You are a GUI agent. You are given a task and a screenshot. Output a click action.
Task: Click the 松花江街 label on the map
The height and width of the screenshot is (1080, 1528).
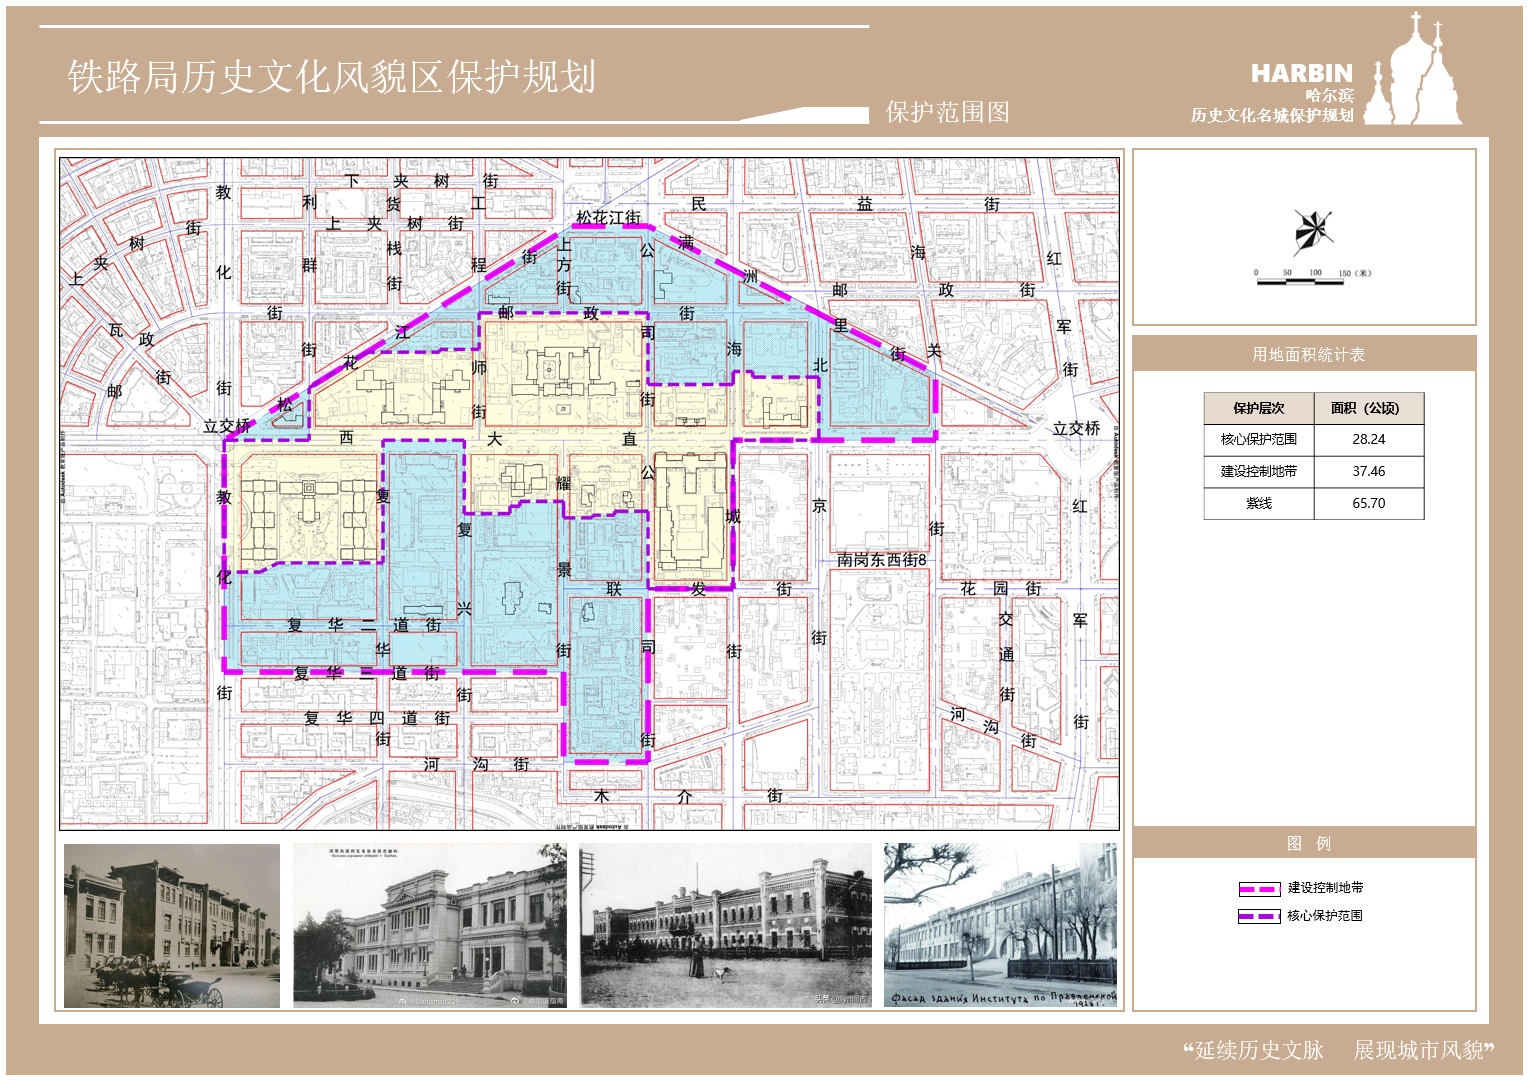point(608,217)
